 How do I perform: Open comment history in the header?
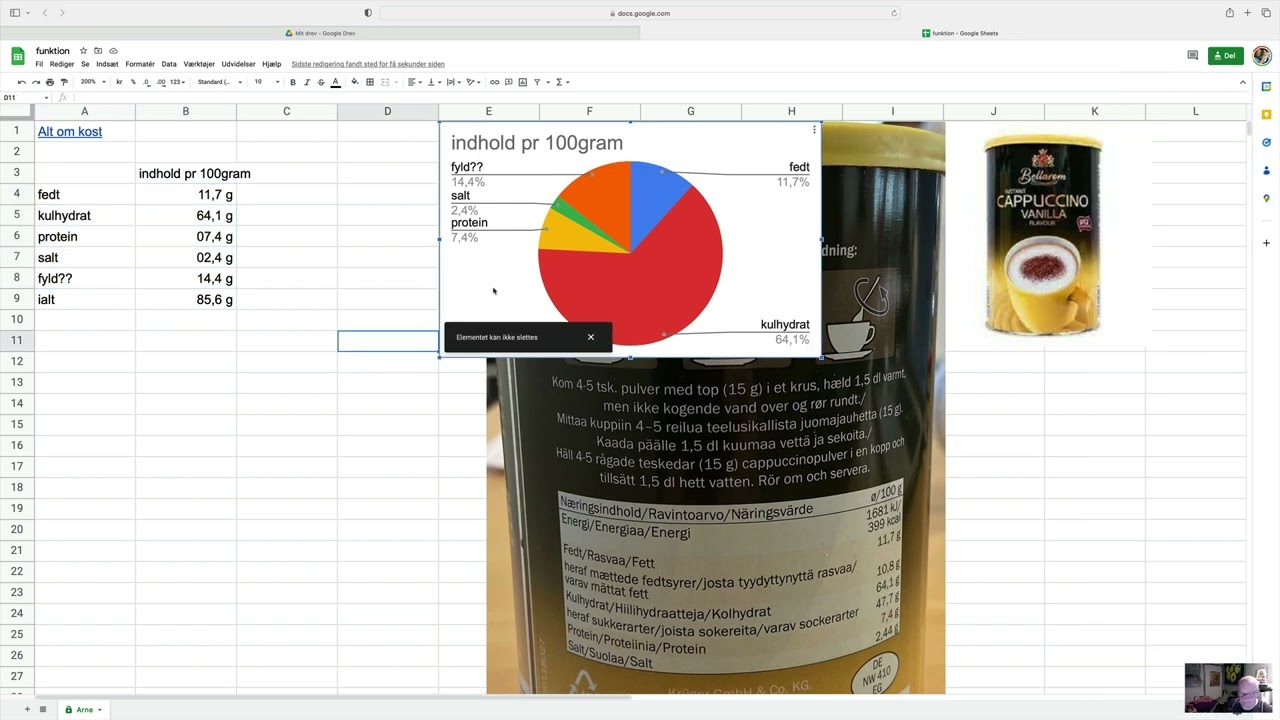(1192, 56)
